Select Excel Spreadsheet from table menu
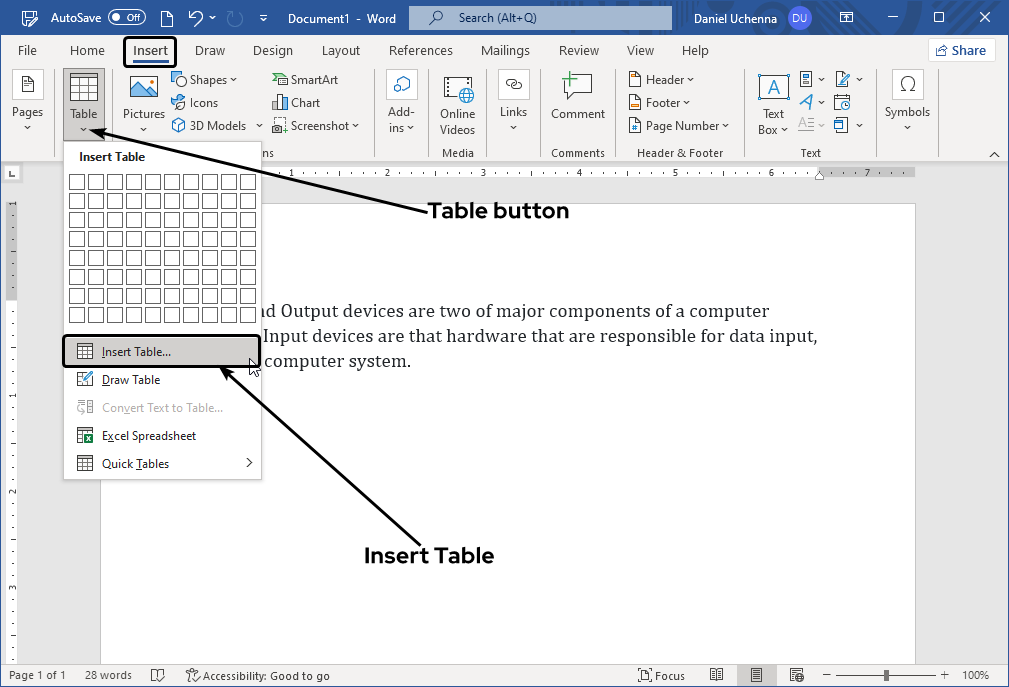 tap(148, 436)
